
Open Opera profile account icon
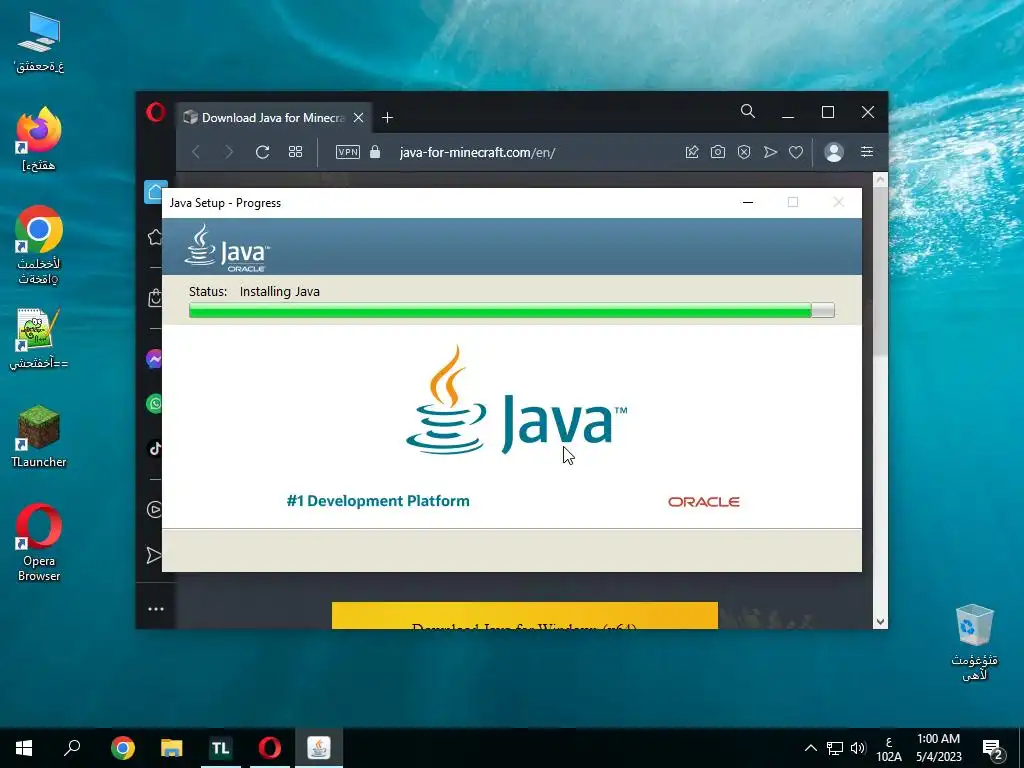point(834,152)
